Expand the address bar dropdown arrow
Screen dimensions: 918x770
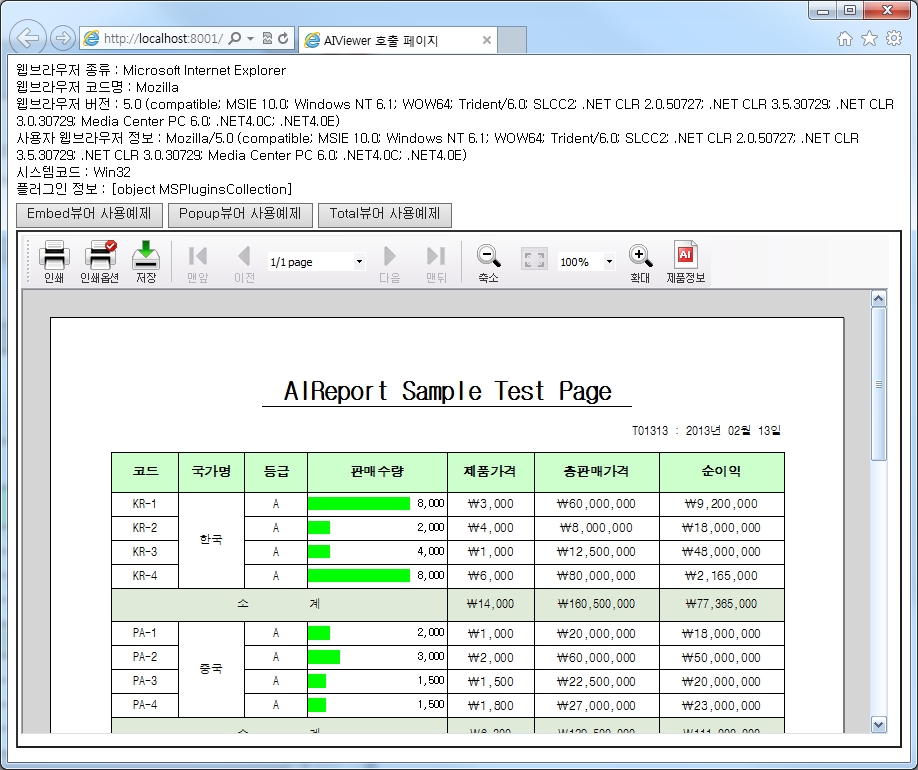[x=251, y=39]
